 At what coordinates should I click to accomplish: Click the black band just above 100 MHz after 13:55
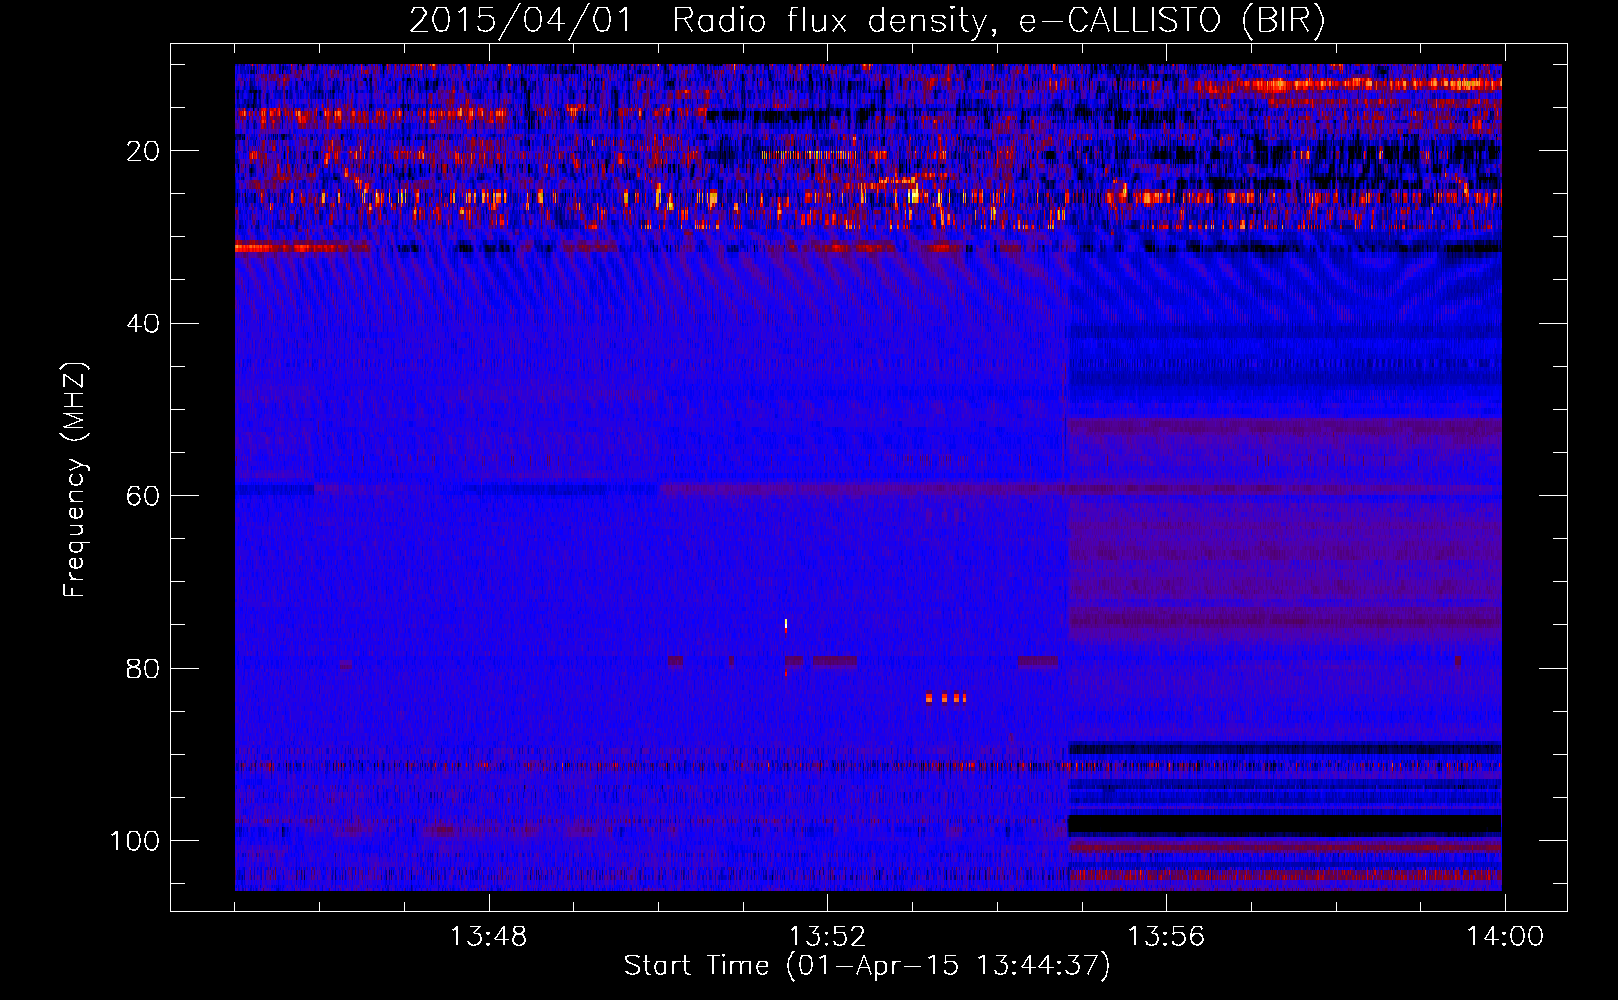click(x=1285, y=824)
